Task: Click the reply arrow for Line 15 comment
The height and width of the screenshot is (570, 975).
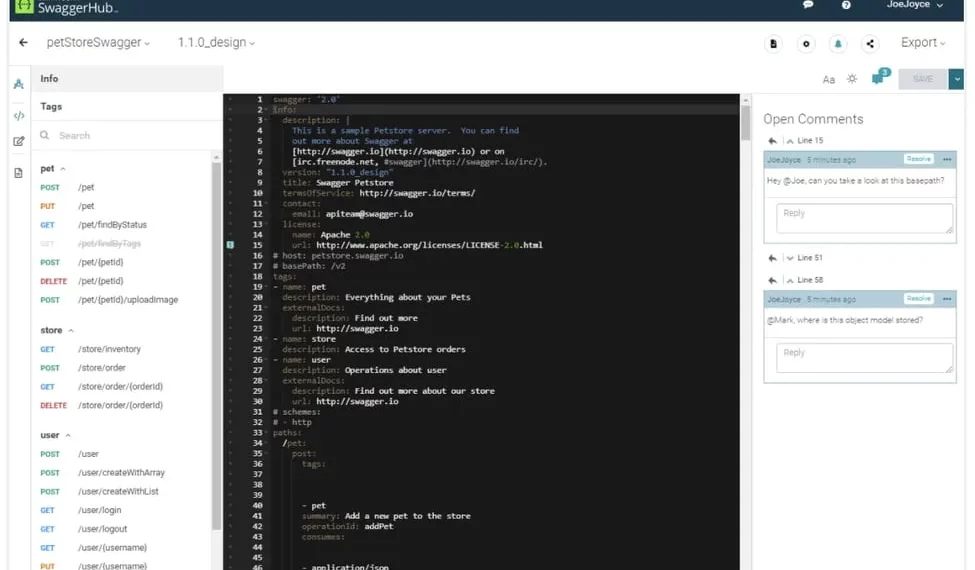Action: coord(772,140)
